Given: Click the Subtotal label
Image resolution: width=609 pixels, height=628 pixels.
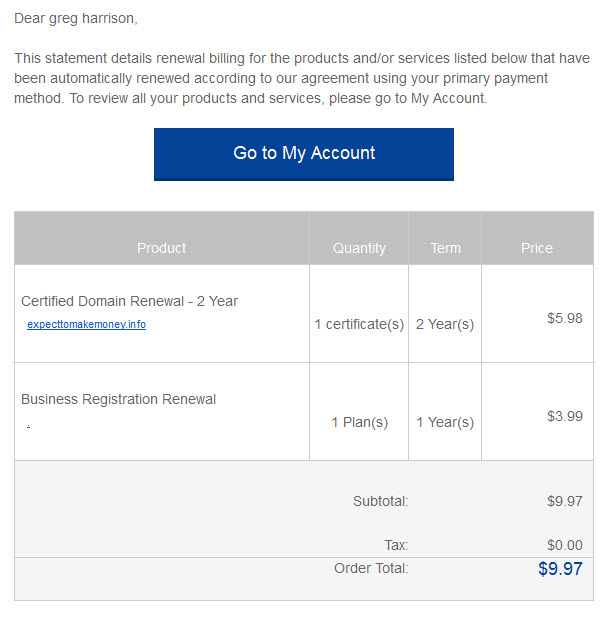Looking at the screenshot, I should (380, 501).
